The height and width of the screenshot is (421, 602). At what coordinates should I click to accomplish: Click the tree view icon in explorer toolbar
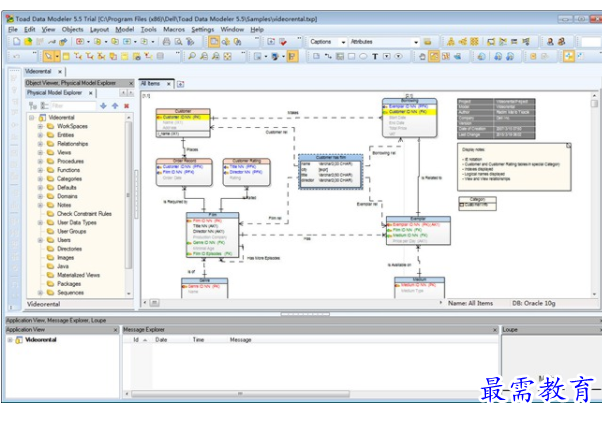(33, 106)
